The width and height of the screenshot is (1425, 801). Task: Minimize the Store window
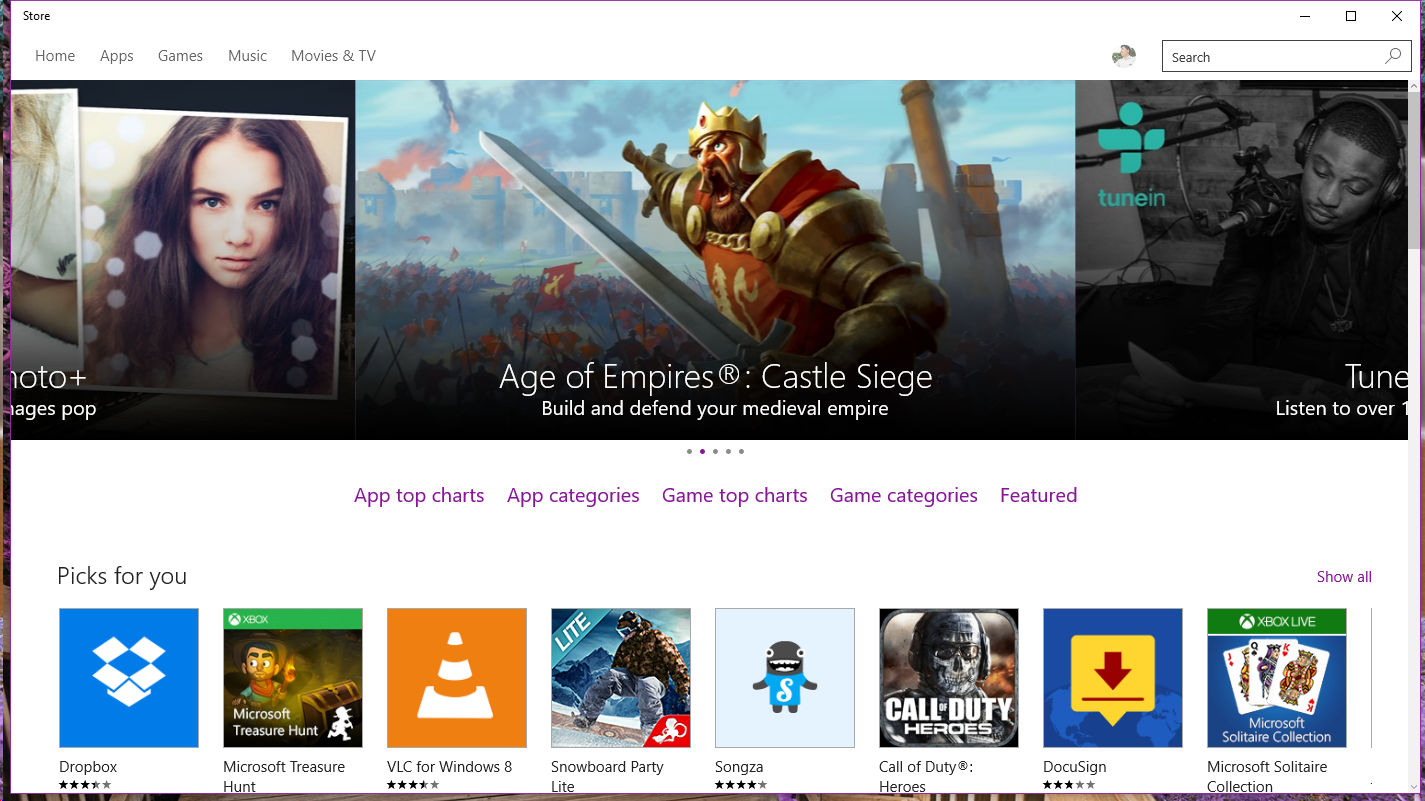(1305, 16)
